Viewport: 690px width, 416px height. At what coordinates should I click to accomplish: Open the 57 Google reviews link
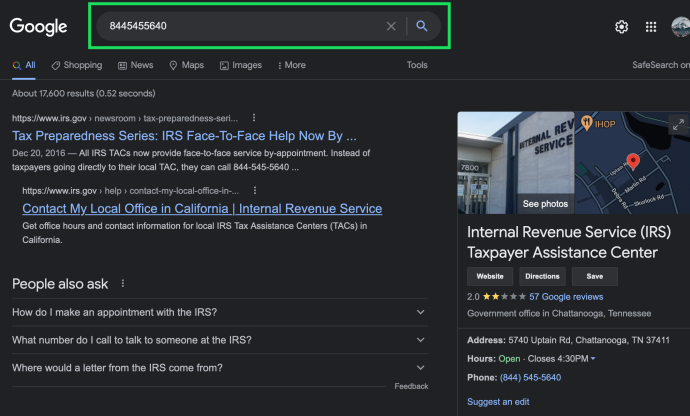pos(566,297)
